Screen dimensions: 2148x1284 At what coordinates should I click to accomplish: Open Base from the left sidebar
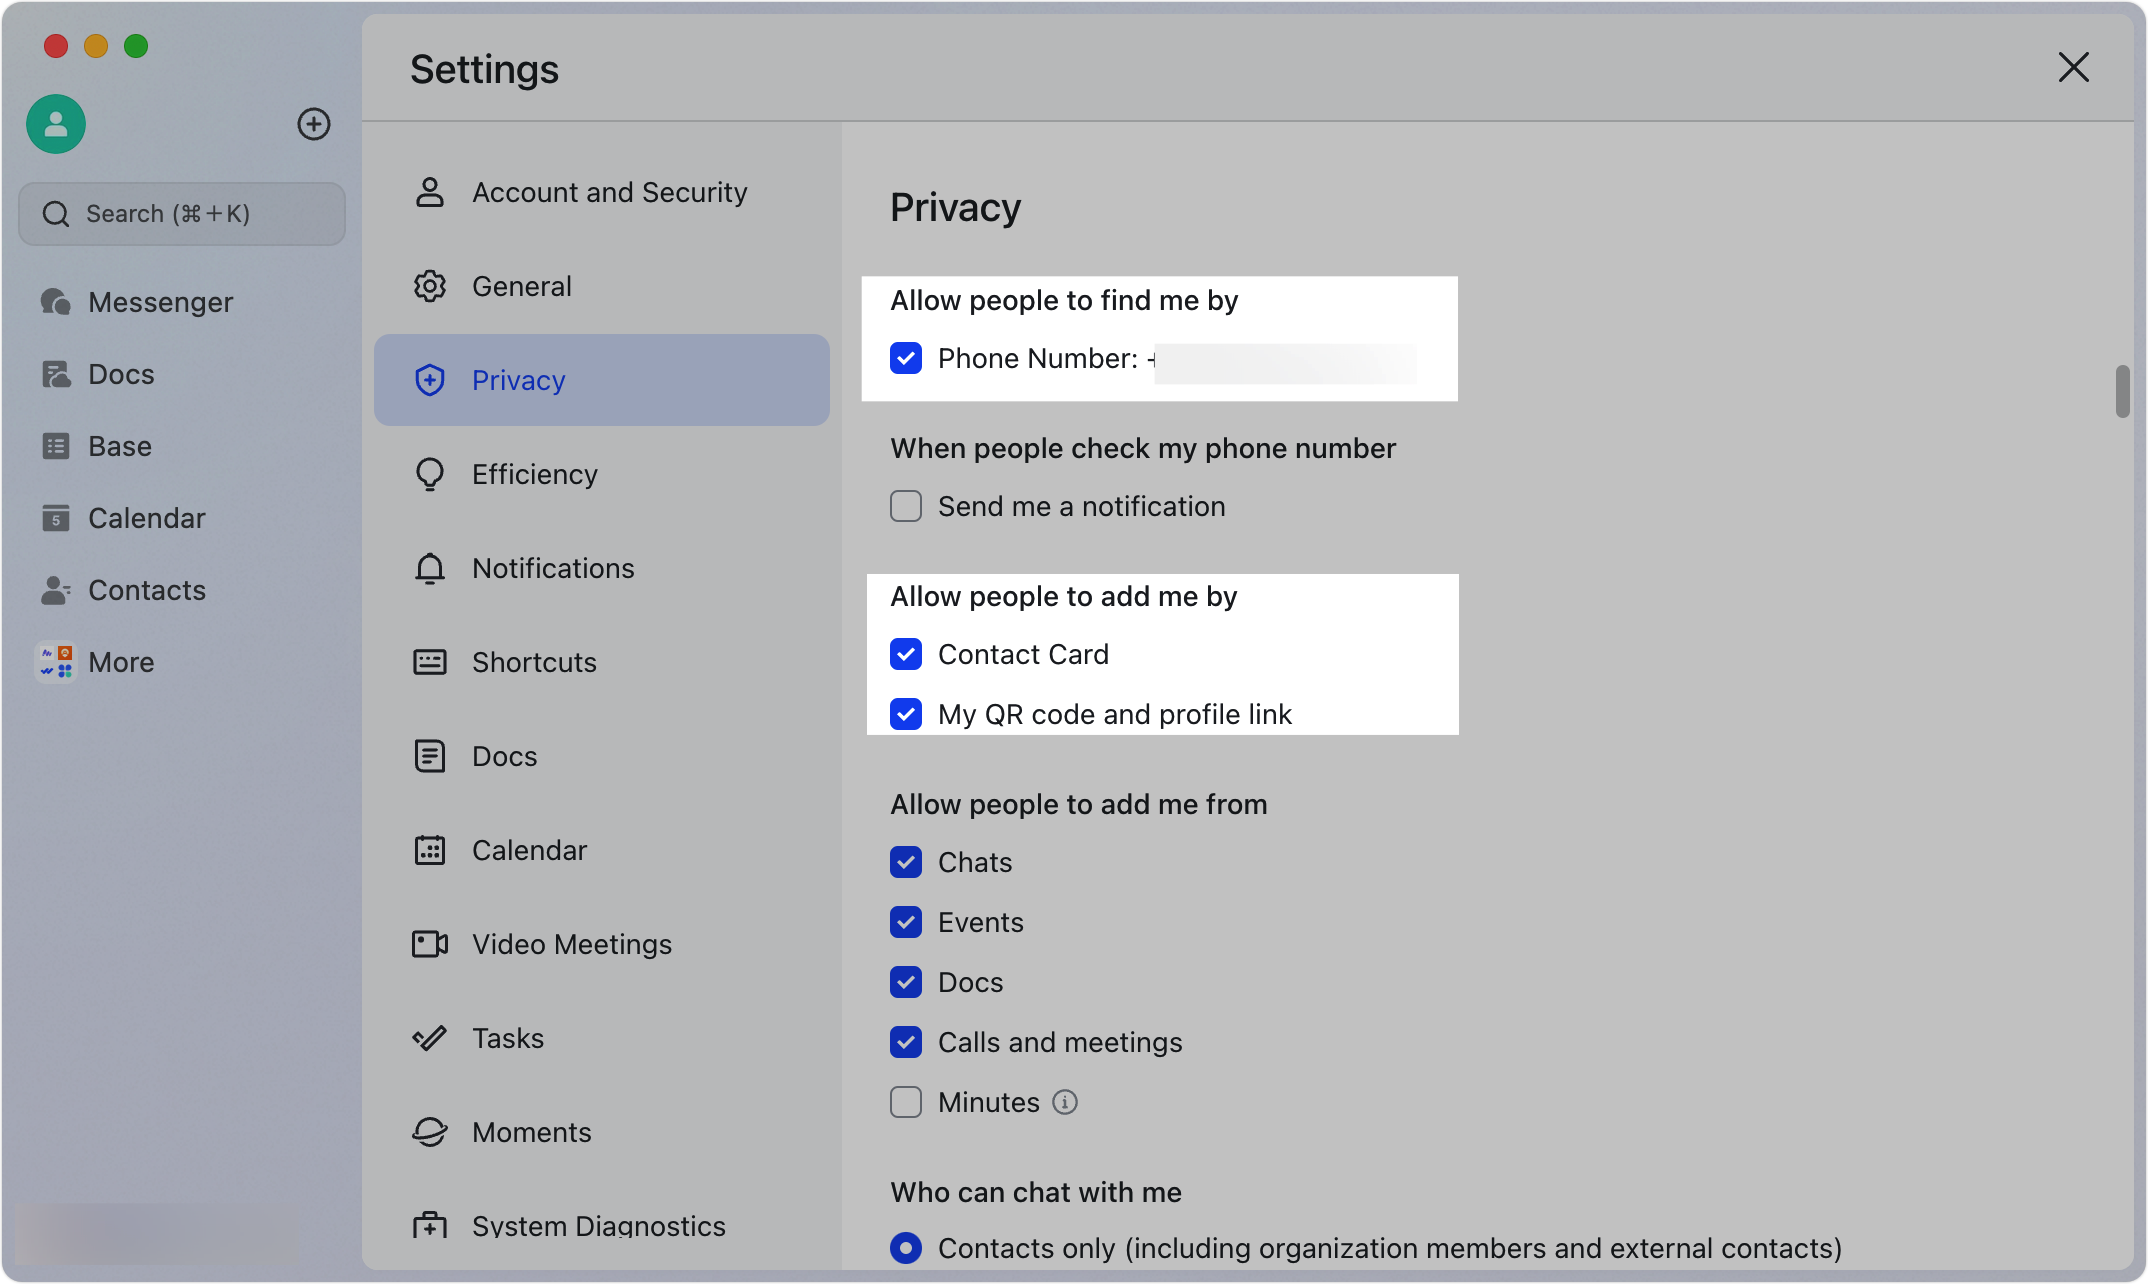click(119, 445)
